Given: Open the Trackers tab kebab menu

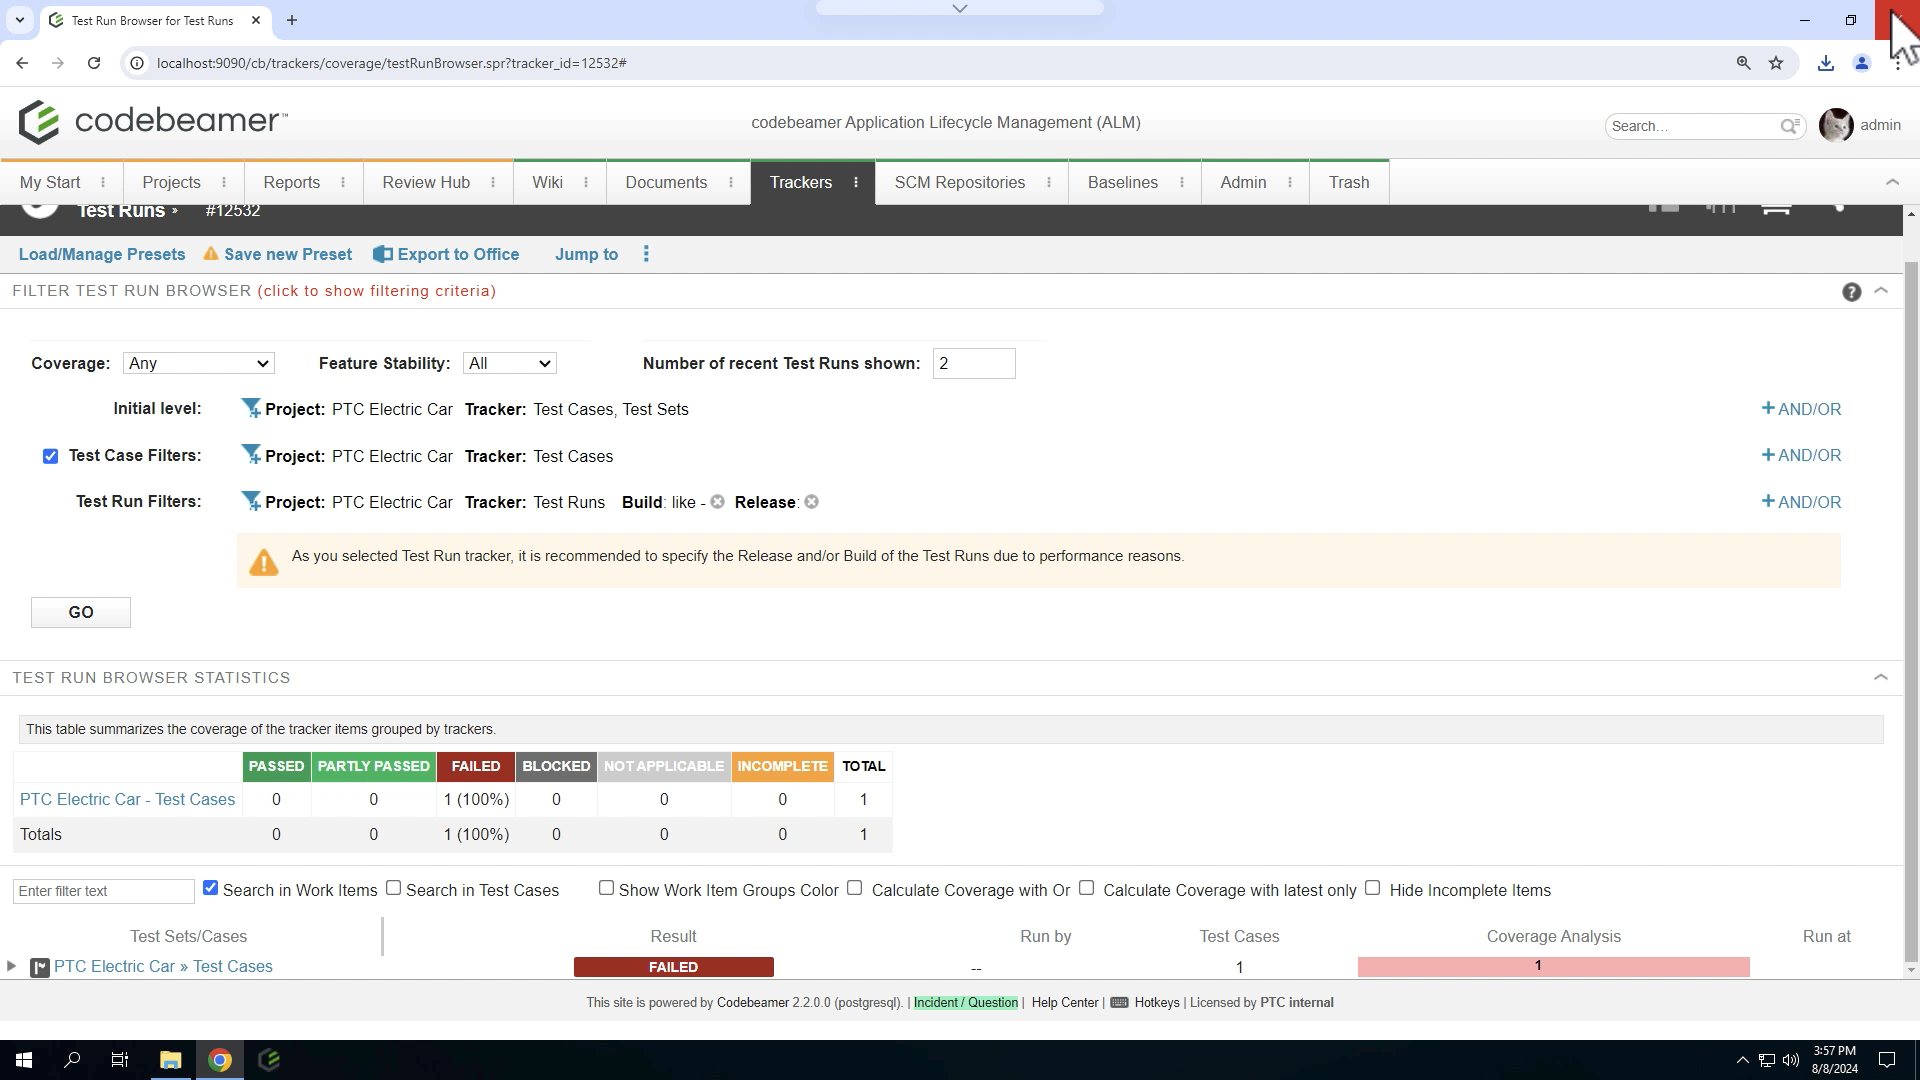Looking at the screenshot, I should pos(856,182).
